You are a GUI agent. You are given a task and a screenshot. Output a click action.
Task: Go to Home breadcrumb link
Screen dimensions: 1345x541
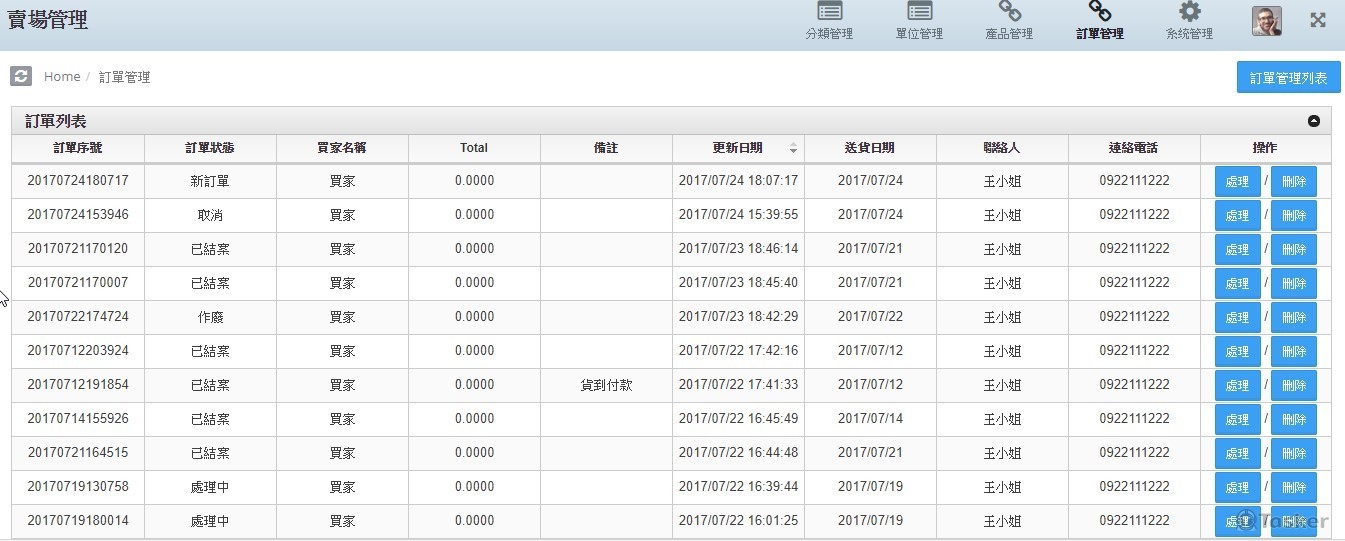pos(62,77)
